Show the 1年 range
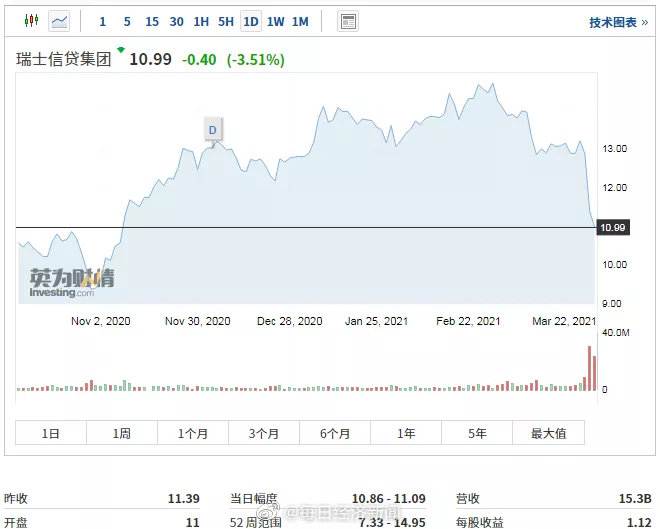The height and width of the screenshot is (529, 660). click(x=406, y=433)
